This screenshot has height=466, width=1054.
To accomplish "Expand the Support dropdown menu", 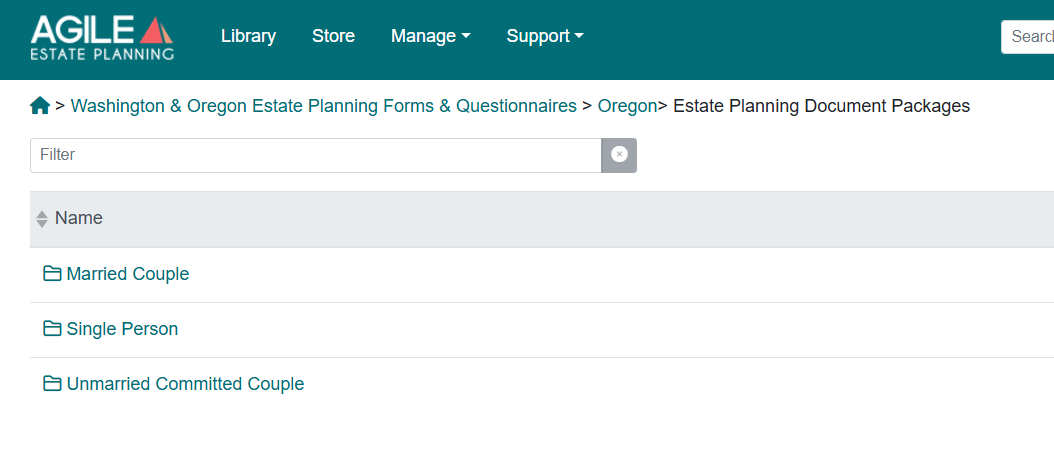I will pos(544,36).
